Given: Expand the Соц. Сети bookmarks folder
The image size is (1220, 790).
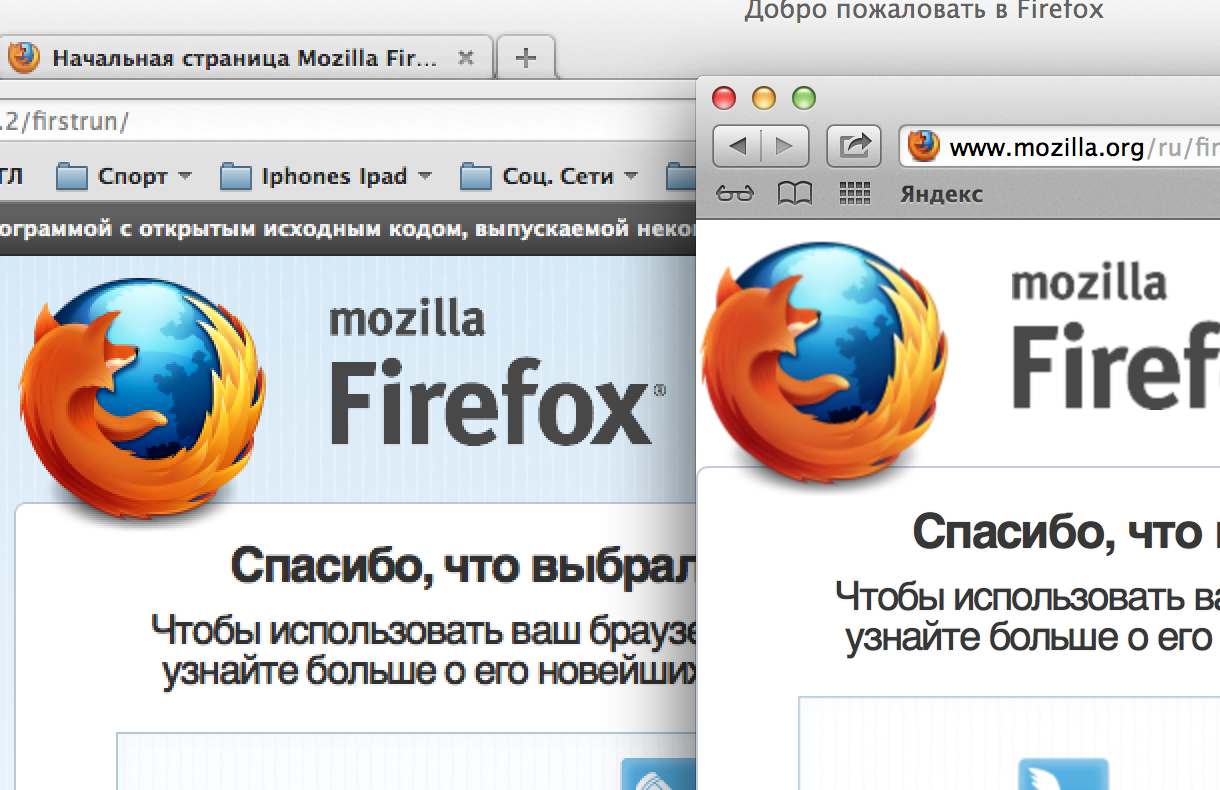Looking at the screenshot, I should coord(549,177).
